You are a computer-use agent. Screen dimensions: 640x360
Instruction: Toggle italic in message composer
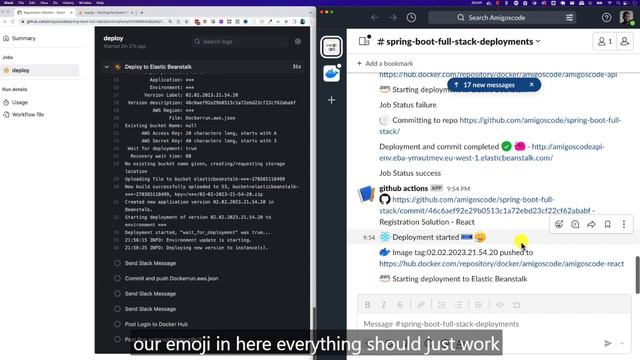pyautogui.click(x=384, y=305)
